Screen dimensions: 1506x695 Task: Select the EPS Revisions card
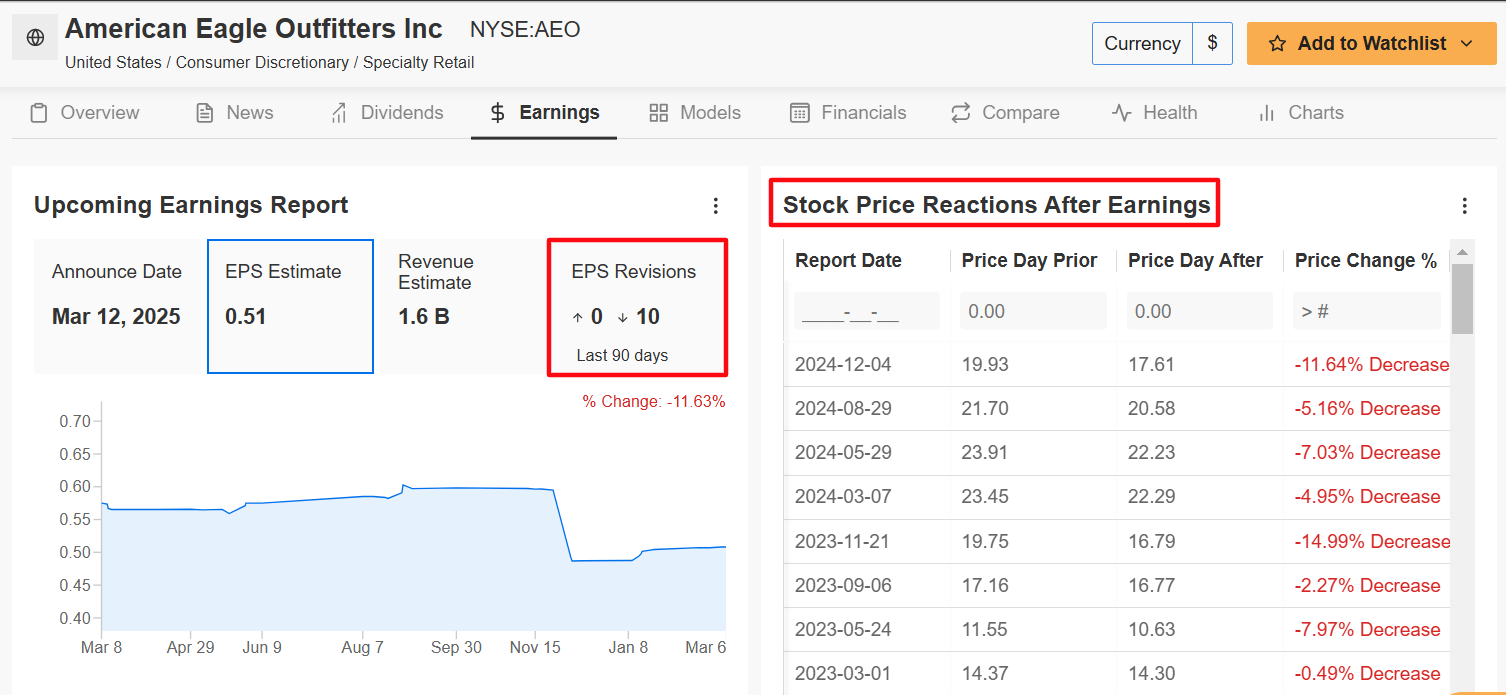click(x=637, y=306)
